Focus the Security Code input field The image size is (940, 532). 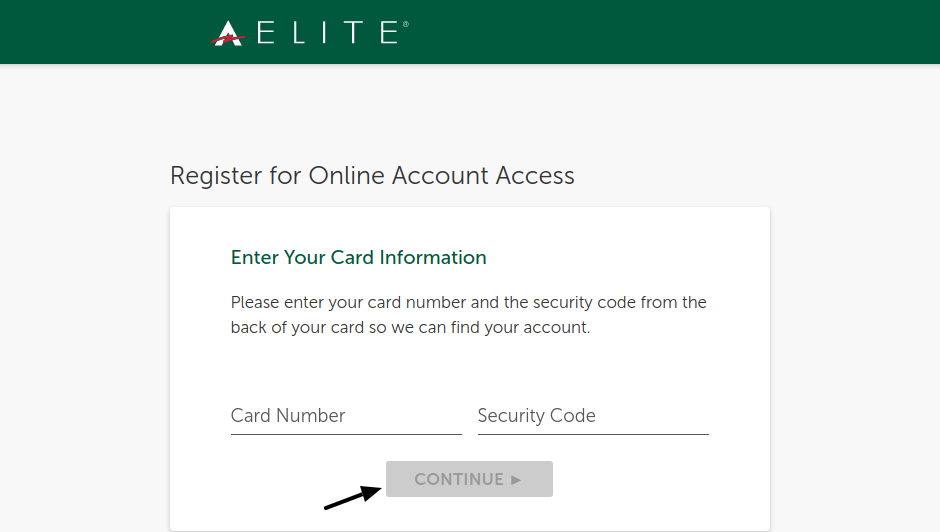click(593, 416)
